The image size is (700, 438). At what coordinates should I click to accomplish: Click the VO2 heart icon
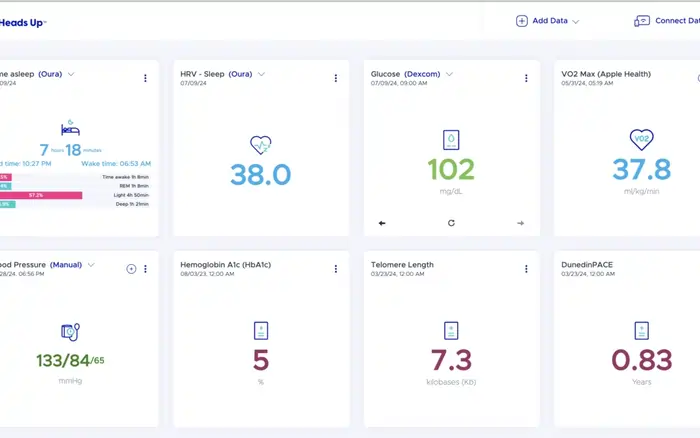(642, 139)
